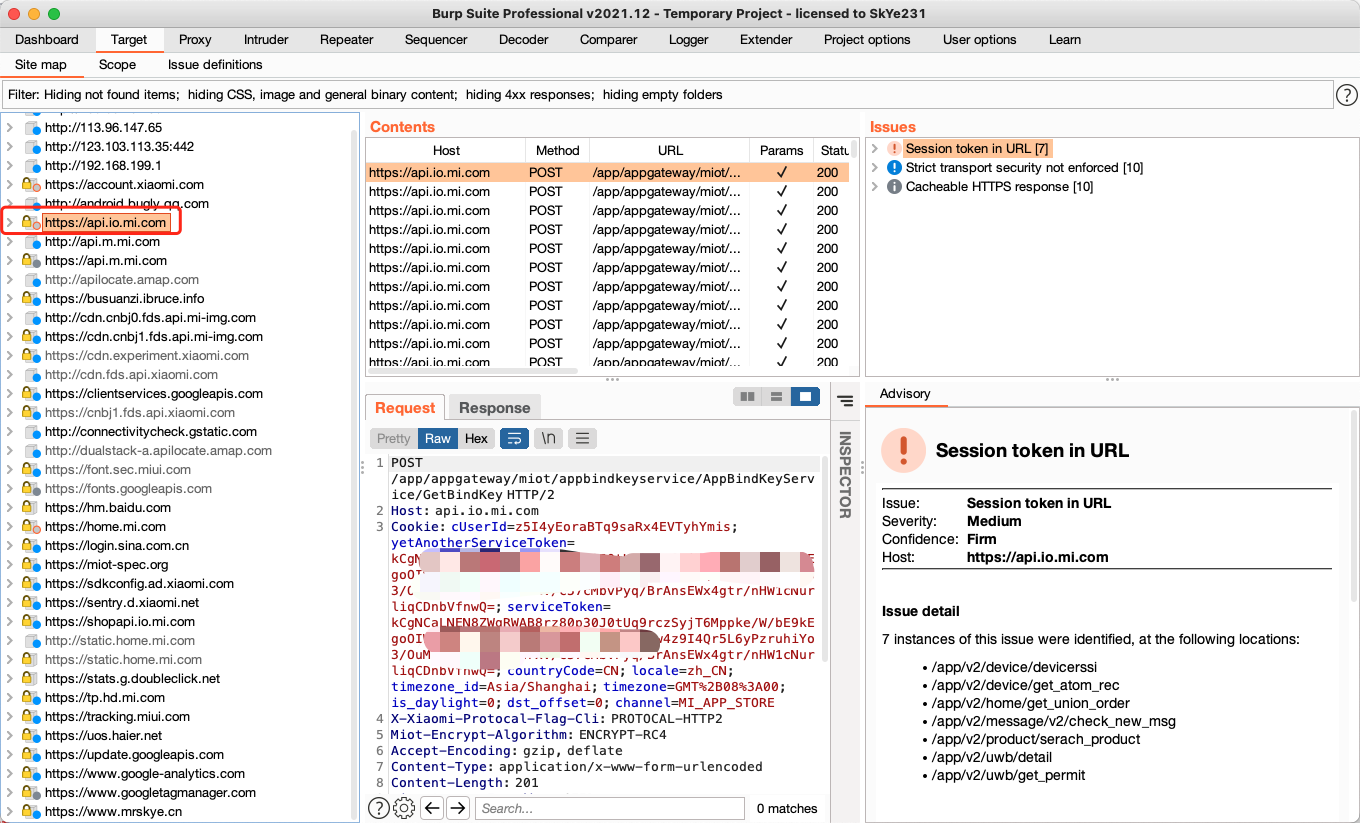Focus the request Search field
1360x823 pixels.
pyautogui.click(x=610, y=808)
